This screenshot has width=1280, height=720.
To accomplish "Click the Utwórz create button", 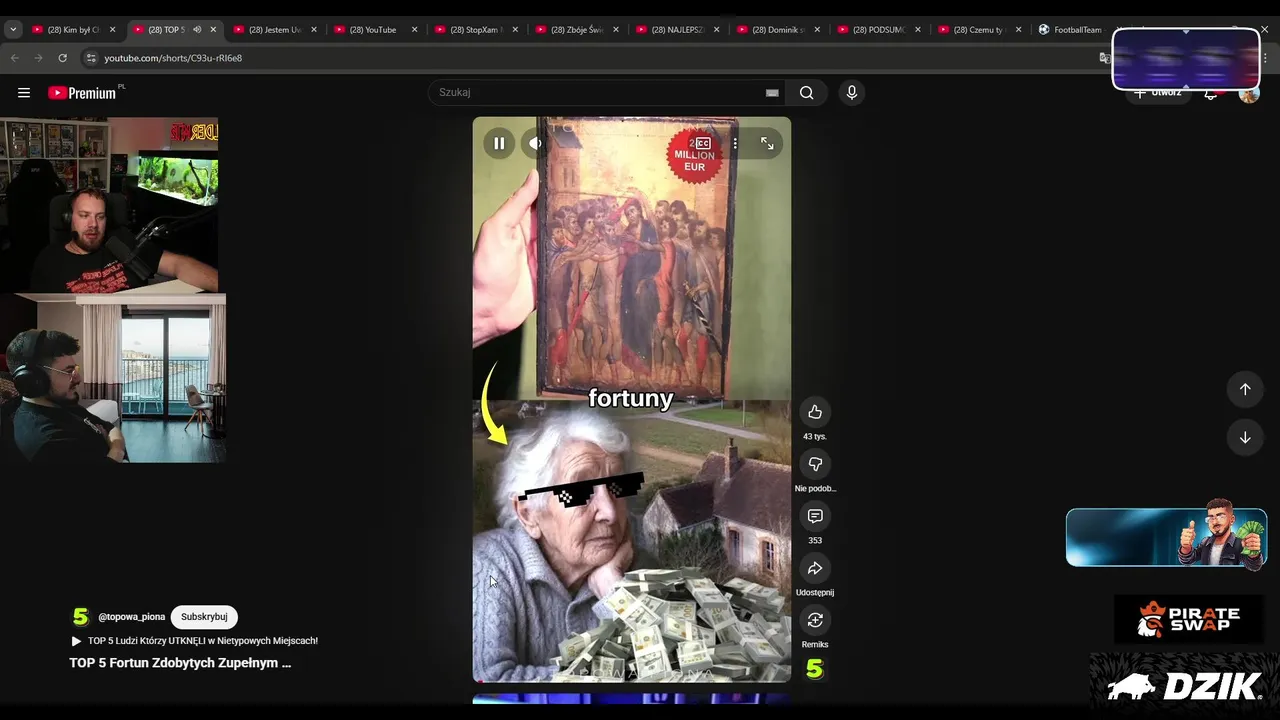I will click(1158, 93).
